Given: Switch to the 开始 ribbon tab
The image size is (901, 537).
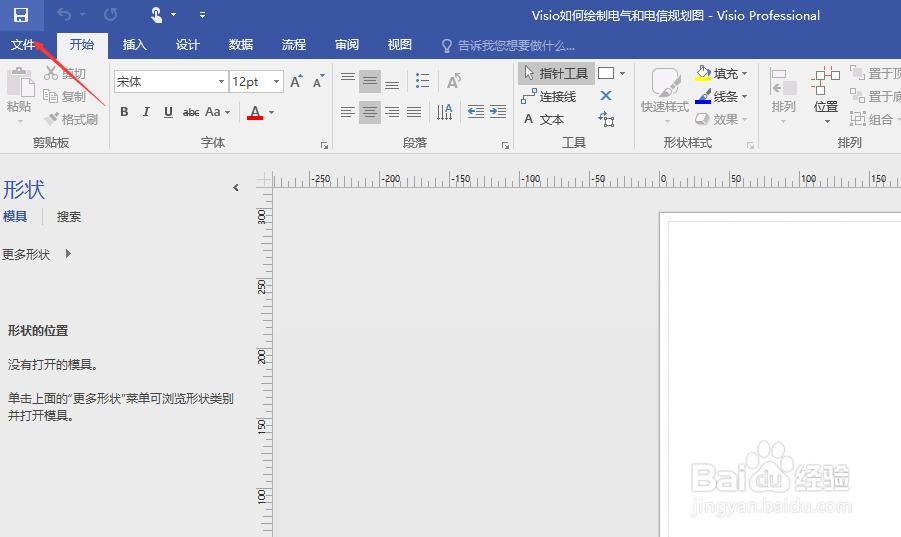Looking at the screenshot, I should click(x=82, y=45).
